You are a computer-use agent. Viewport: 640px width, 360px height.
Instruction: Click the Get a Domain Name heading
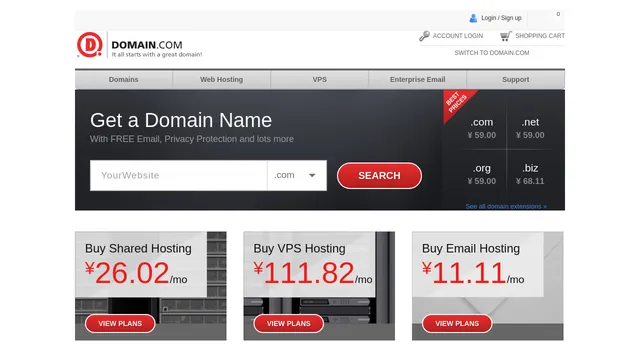point(181,120)
